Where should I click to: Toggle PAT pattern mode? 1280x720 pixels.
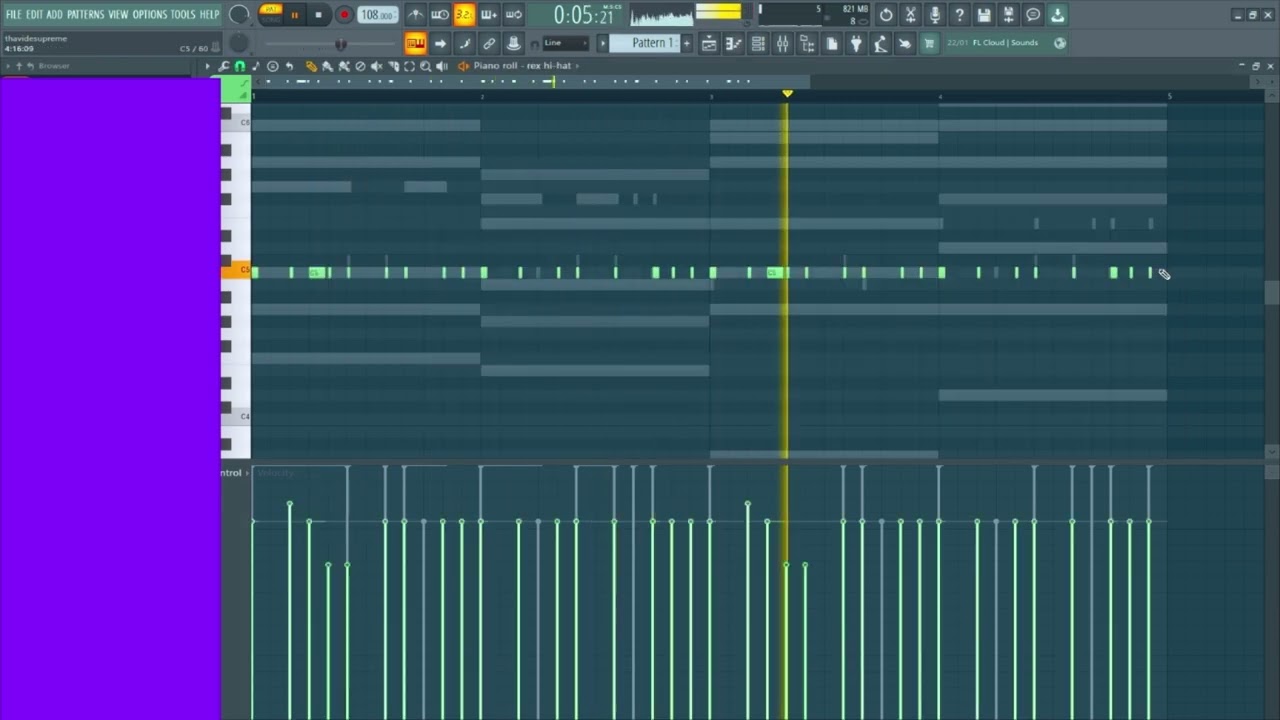click(x=271, y=9)
